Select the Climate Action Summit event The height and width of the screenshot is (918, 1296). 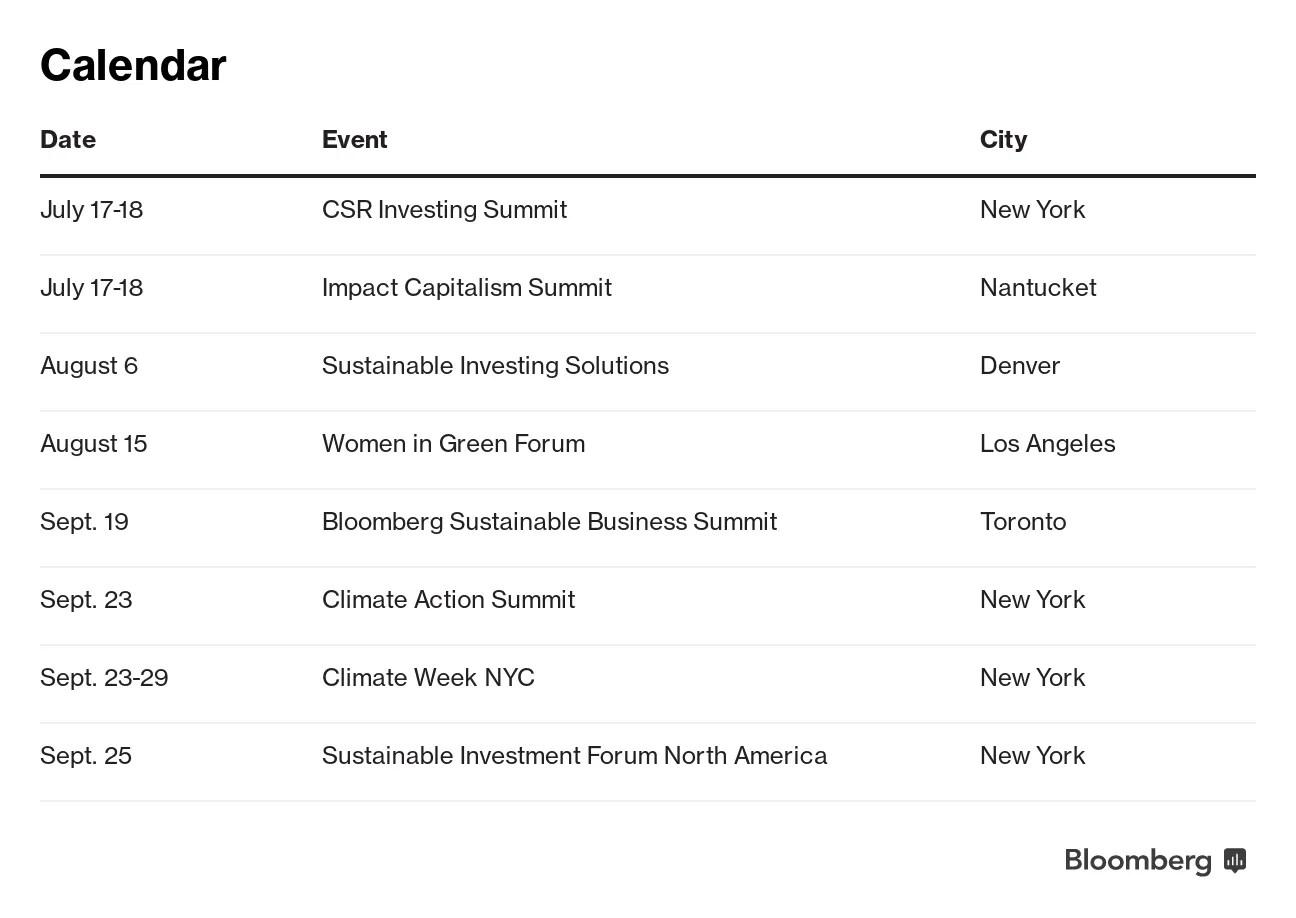(x=448, y=600)
